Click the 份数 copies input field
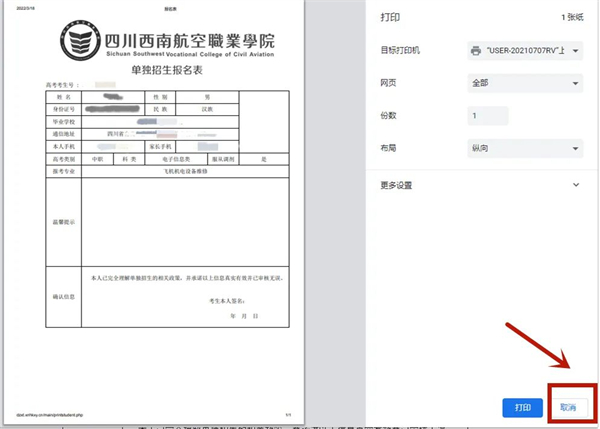The image size is (600, 429). 488,116
